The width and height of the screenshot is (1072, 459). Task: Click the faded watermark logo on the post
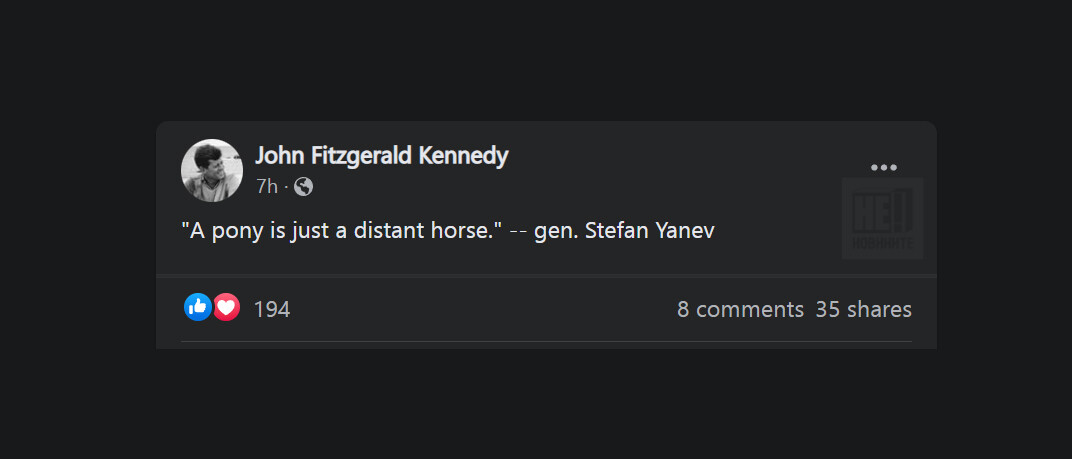(x=881, y=218)
